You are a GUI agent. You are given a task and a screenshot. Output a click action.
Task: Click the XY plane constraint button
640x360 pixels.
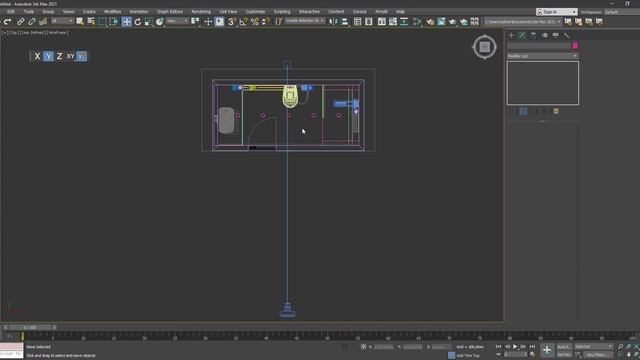pos(71,56)
